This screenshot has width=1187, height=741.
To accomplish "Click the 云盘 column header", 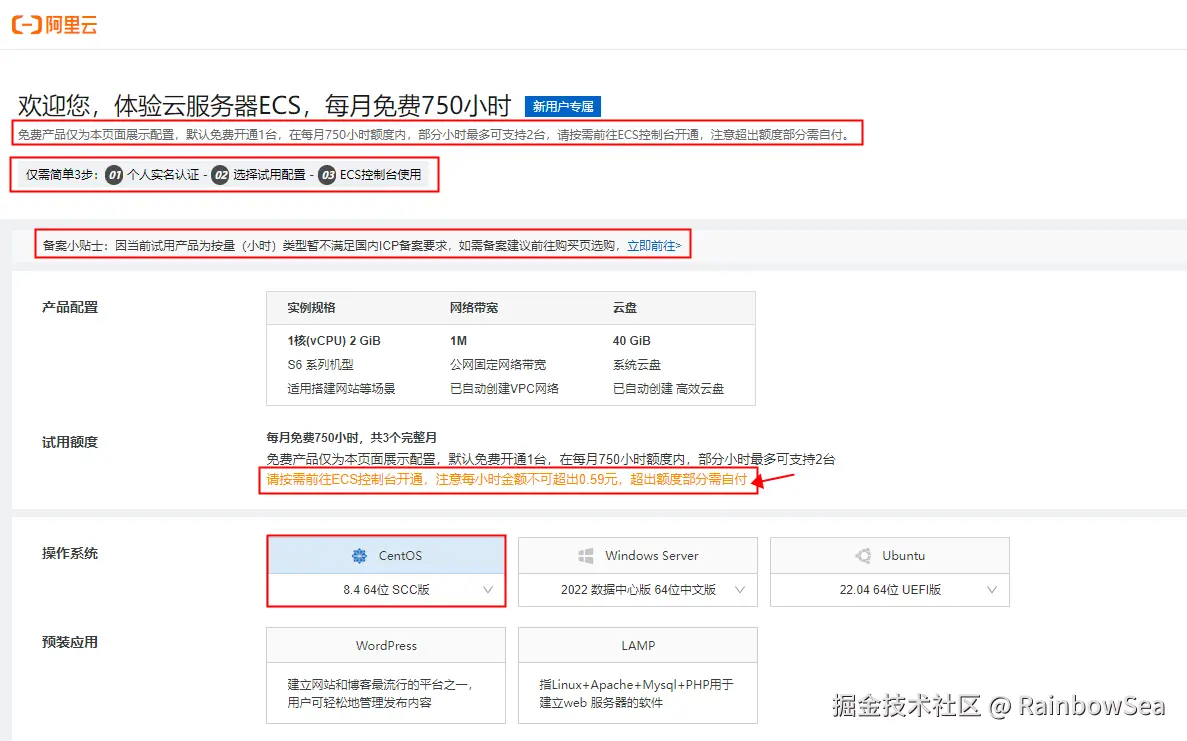I will [x=625, y=308].
